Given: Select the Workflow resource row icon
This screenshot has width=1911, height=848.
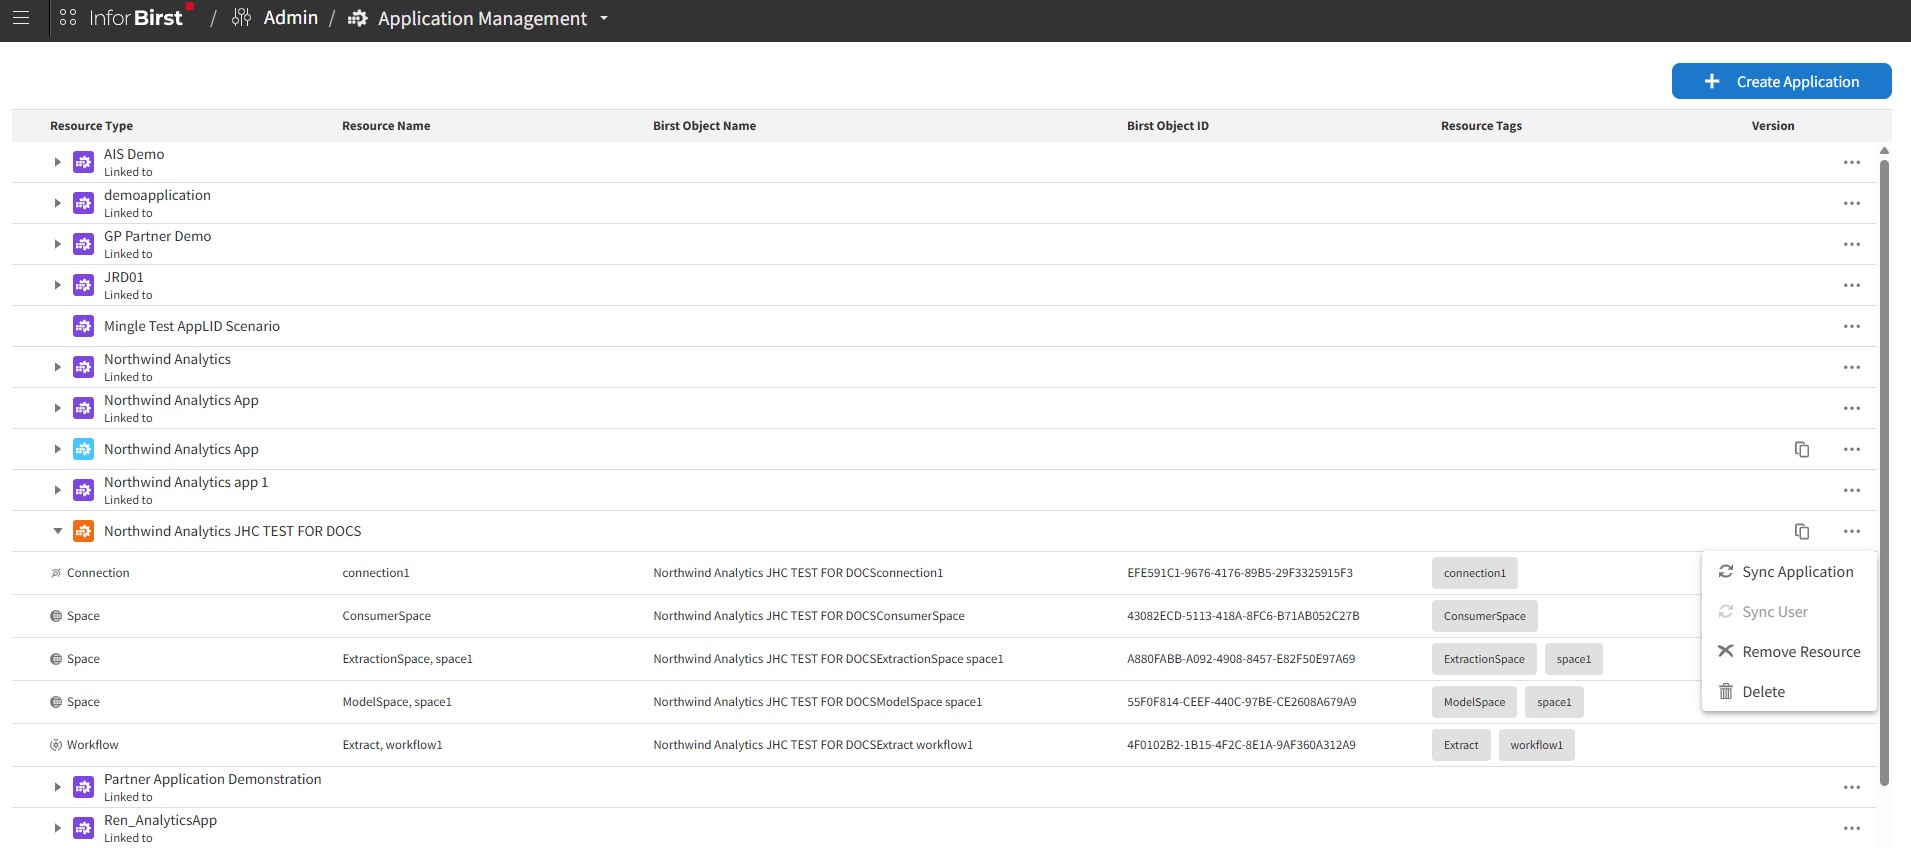Looking at the screenshot, I should pyautogui.click(x=56, y=745).
